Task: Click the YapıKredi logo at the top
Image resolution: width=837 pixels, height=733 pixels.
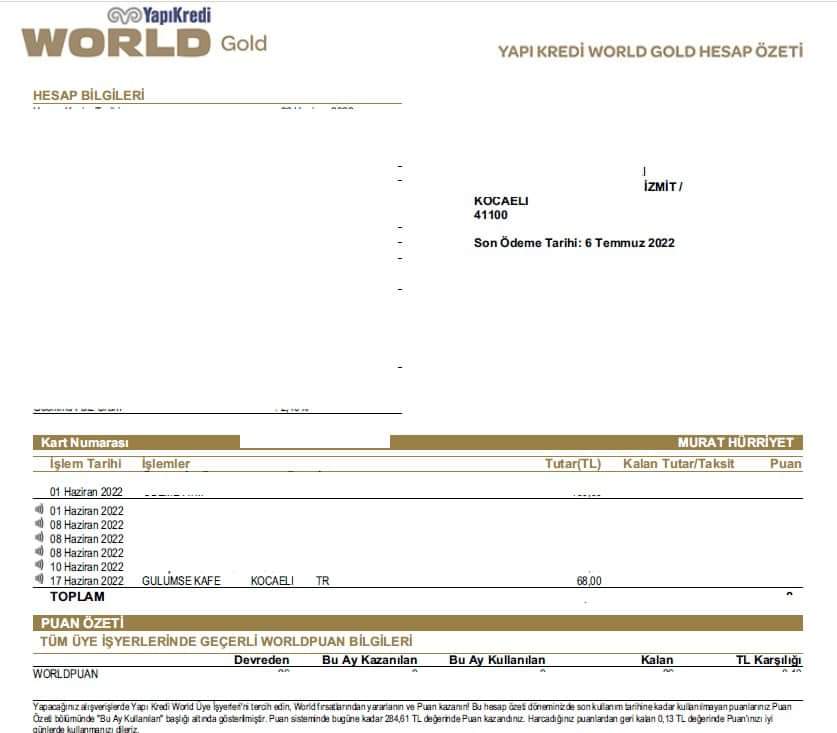Action: (159, 15)
